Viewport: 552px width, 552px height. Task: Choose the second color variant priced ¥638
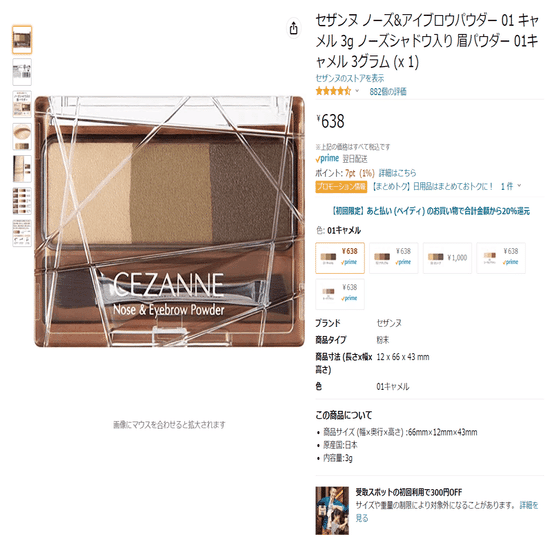click(x=394, y=258)
